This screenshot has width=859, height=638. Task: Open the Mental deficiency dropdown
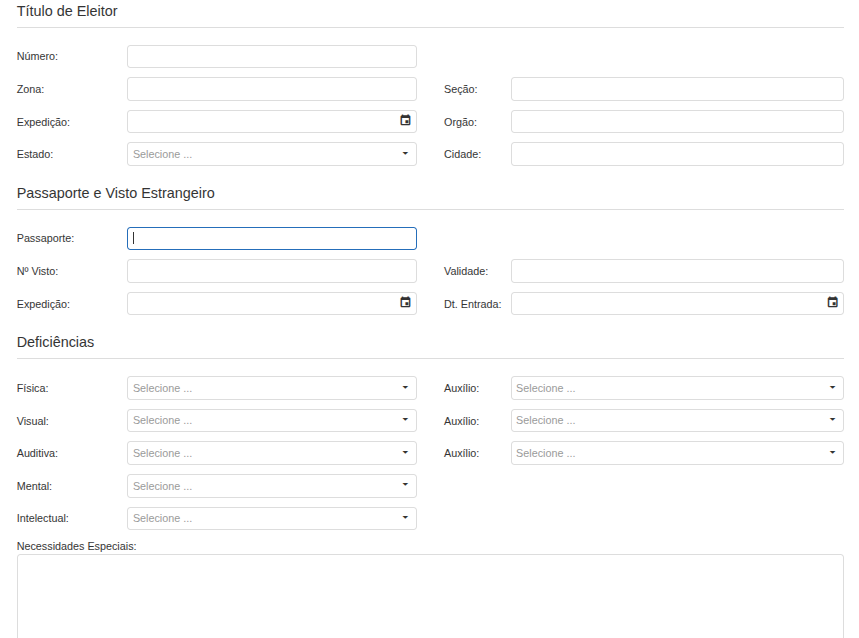pos(271,486)
